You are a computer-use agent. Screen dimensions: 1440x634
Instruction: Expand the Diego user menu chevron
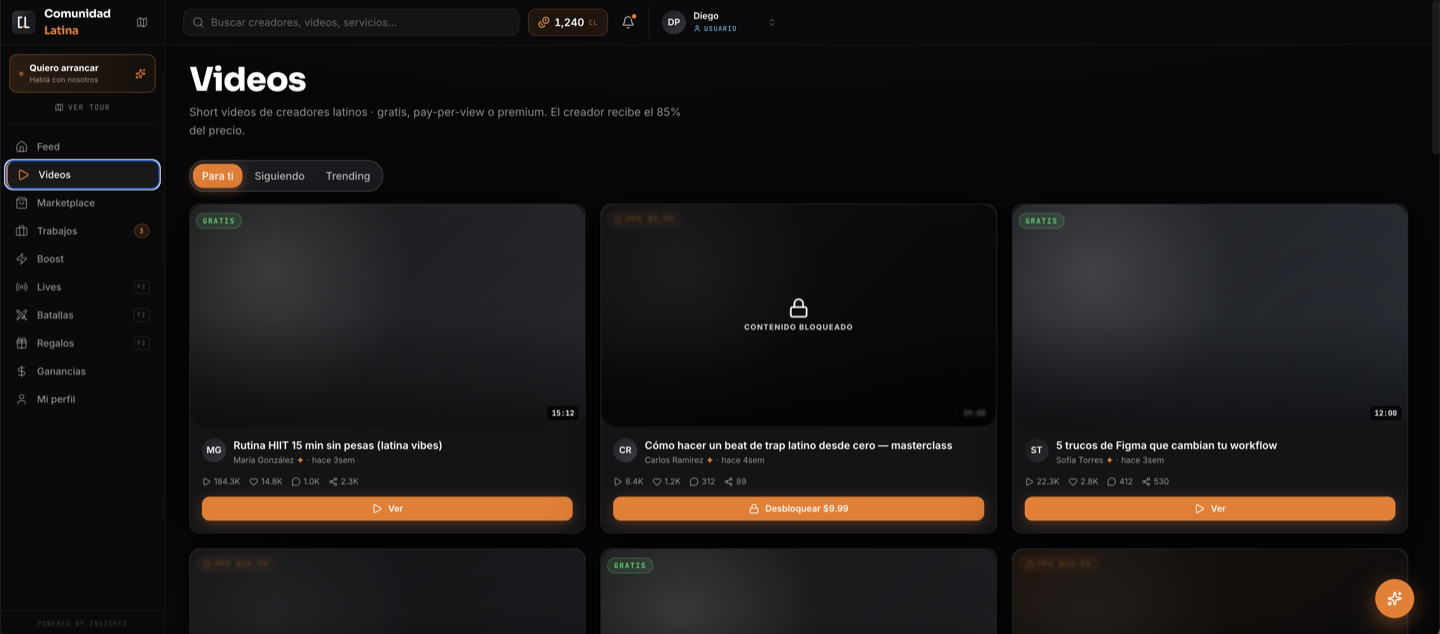coord(772,22)
